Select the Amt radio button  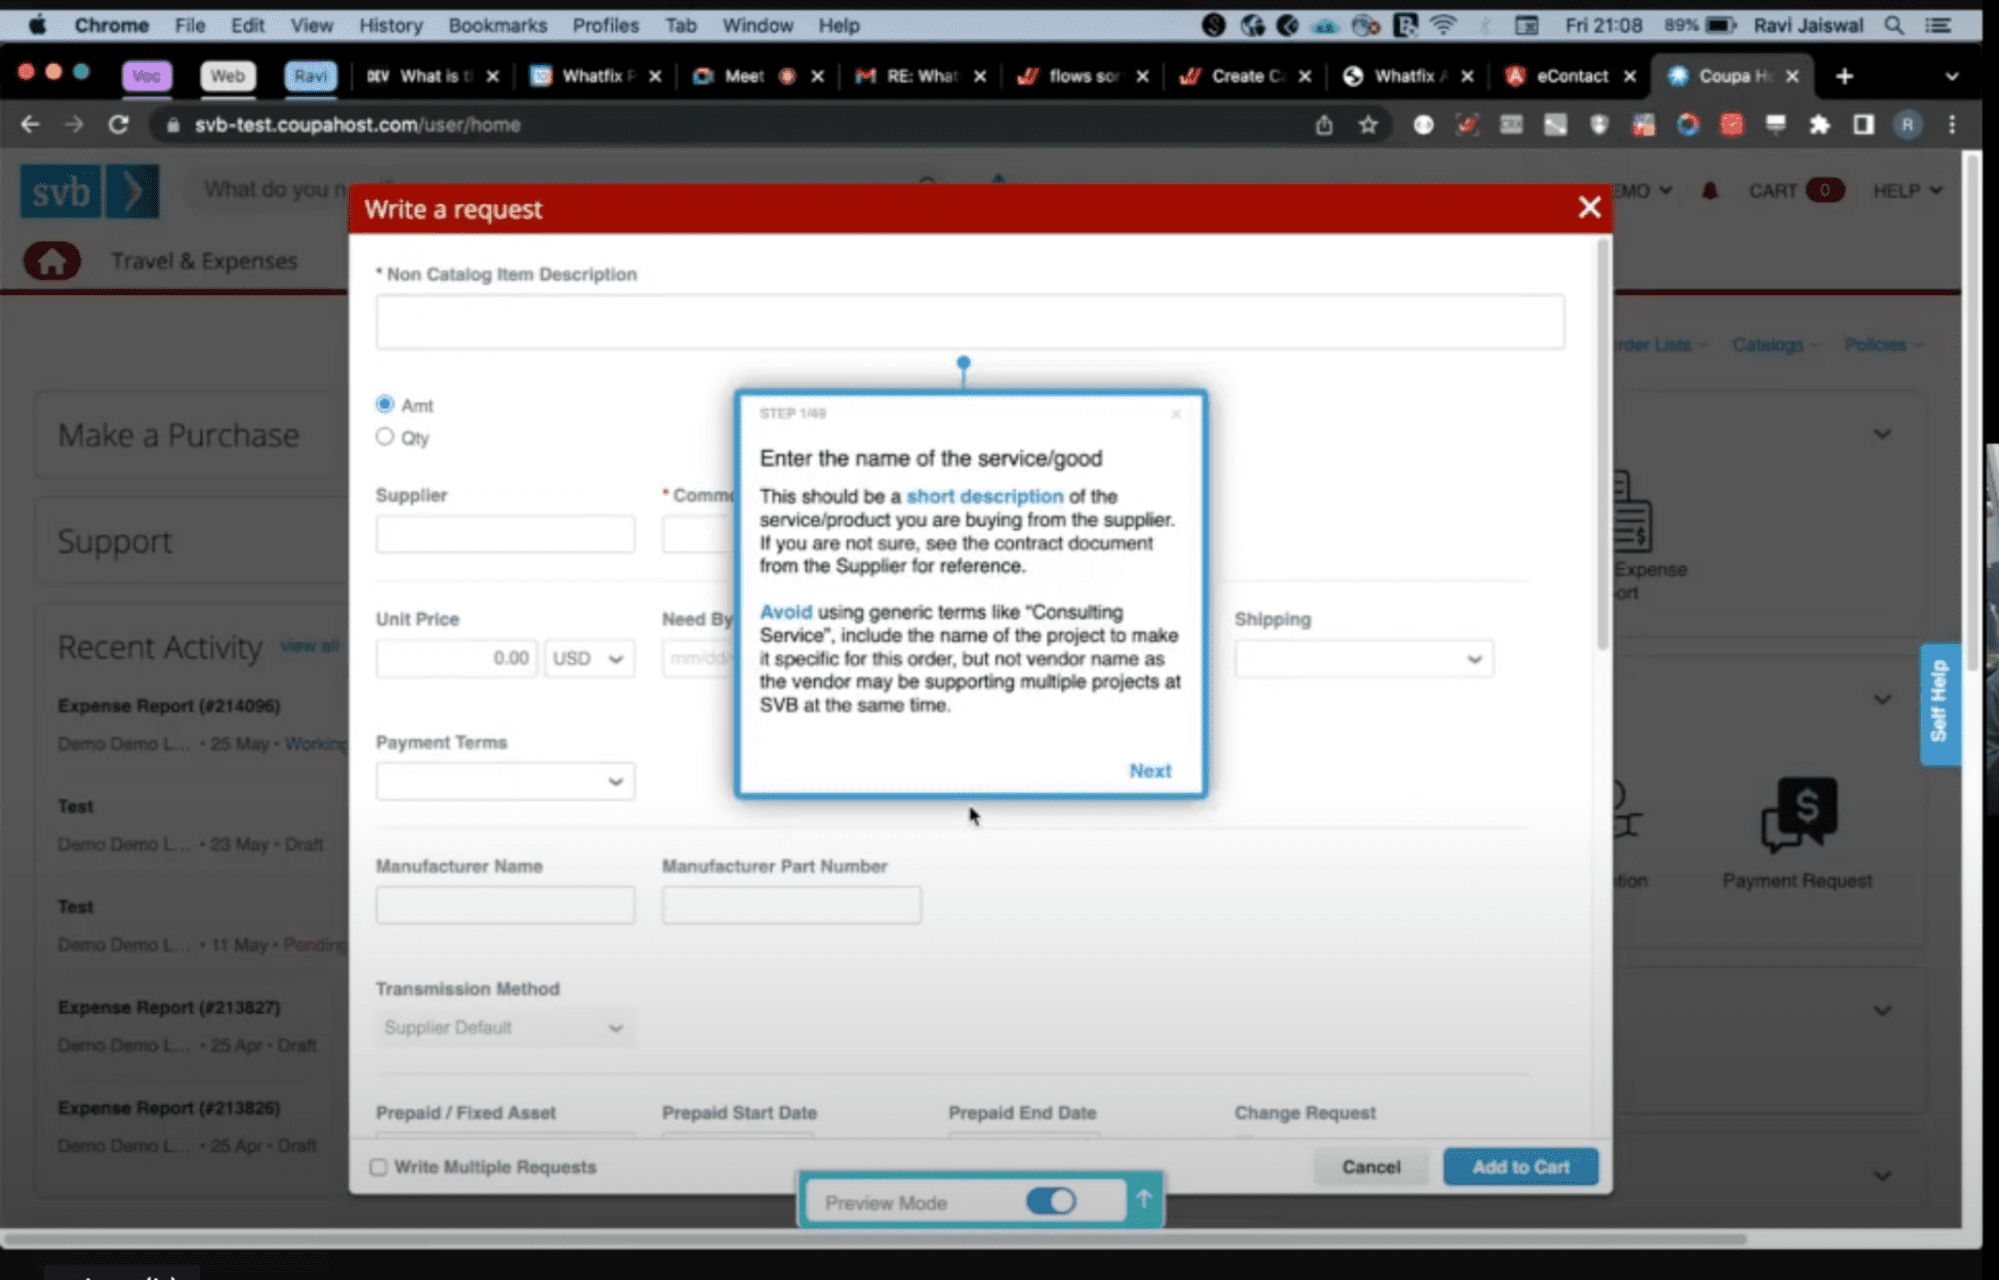(385, 404)
